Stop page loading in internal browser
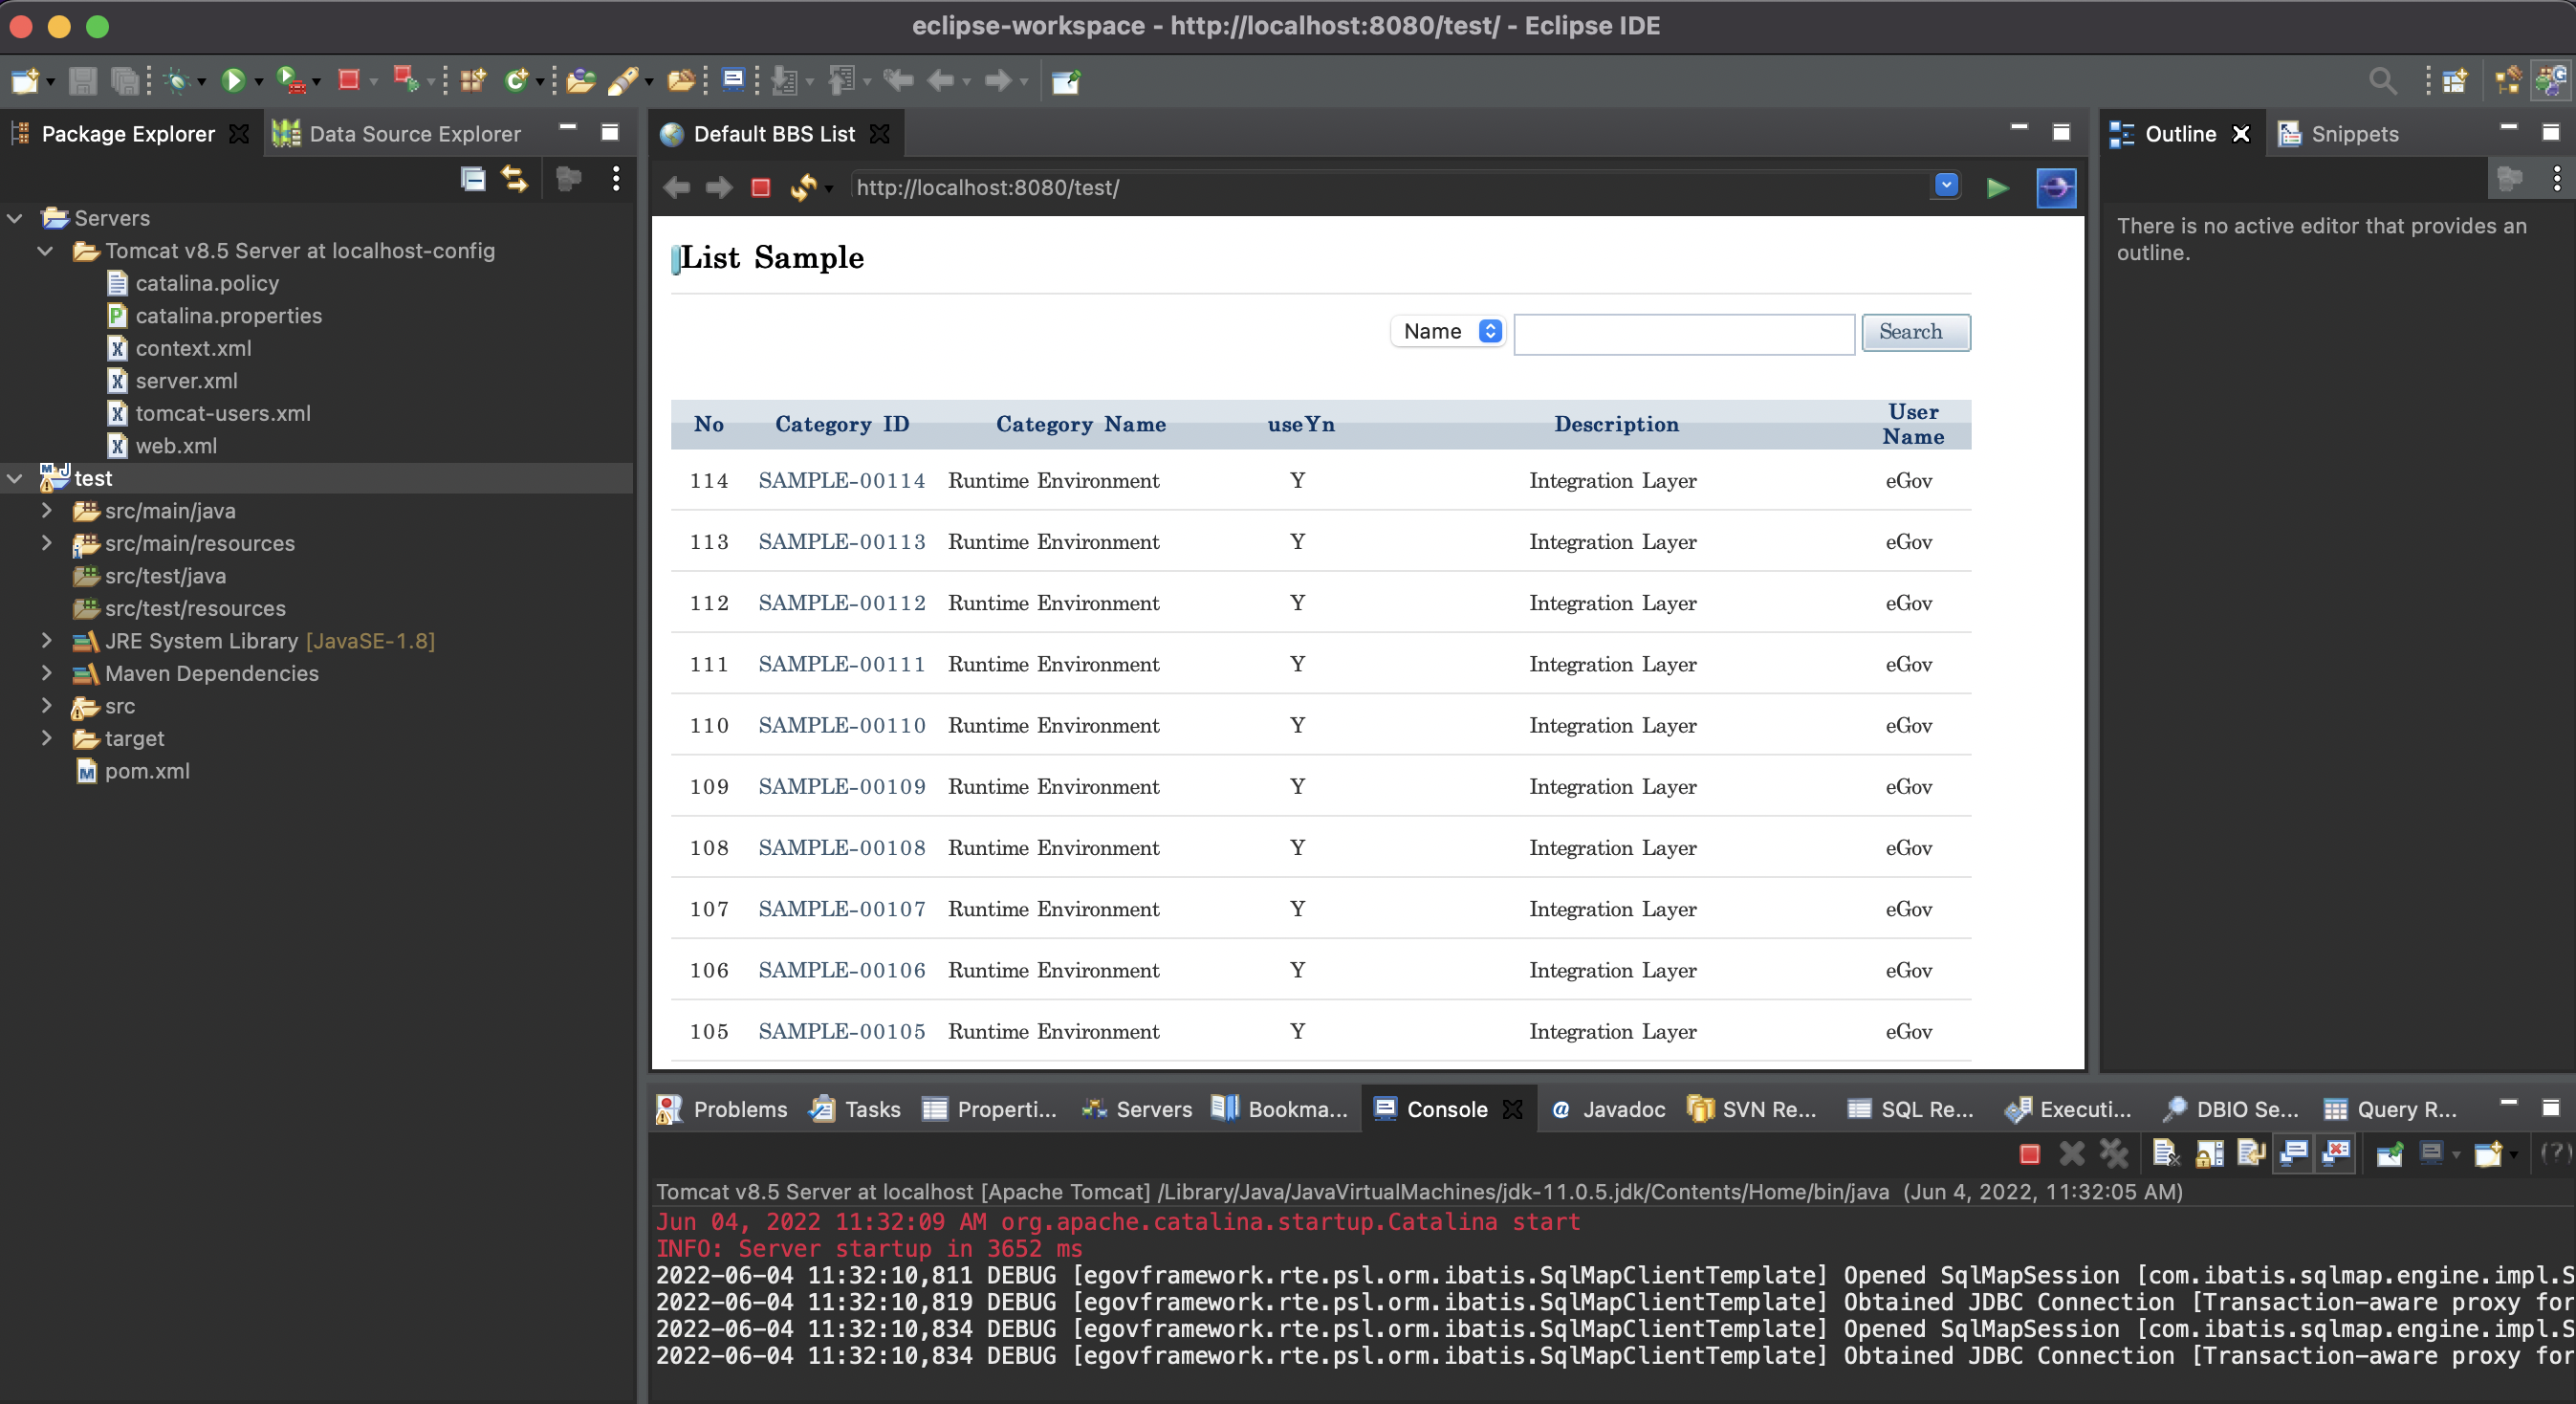 click(x=760, y=188)
